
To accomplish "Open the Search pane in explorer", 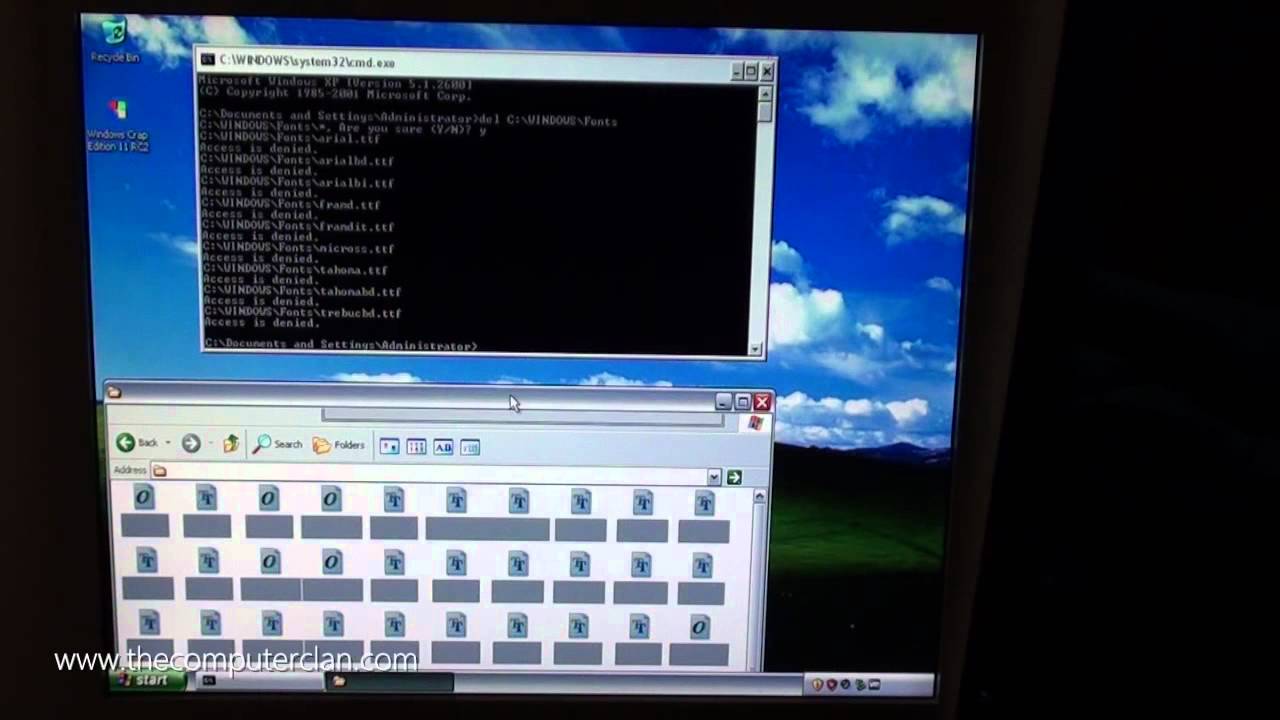I will (278, 445).
